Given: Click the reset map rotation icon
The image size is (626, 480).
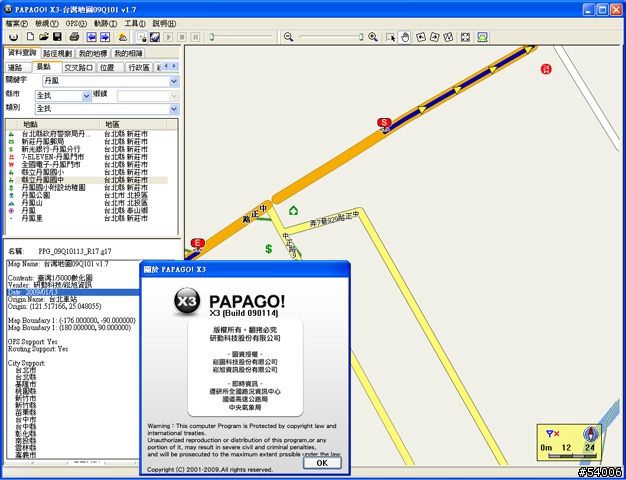Looking at the screenshot, I should coord(448,37).
